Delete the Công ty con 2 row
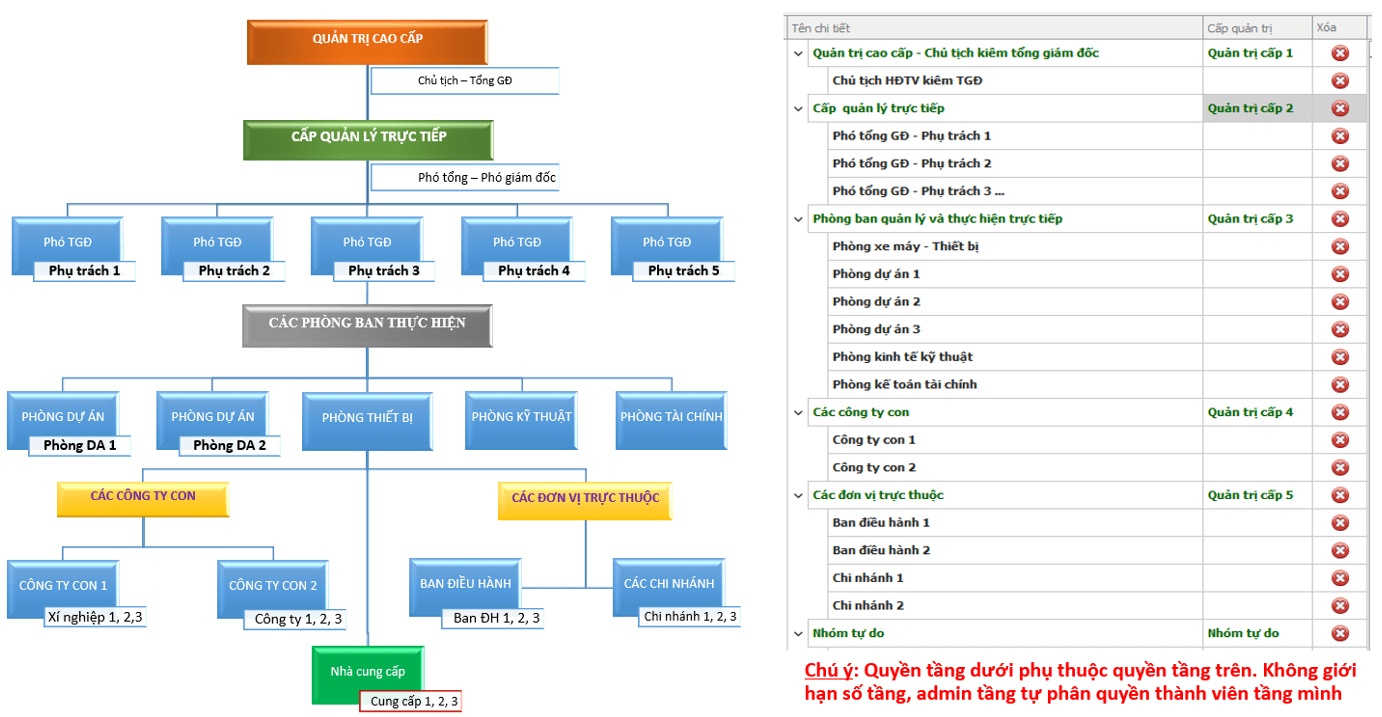 [x=1340, y=468]
